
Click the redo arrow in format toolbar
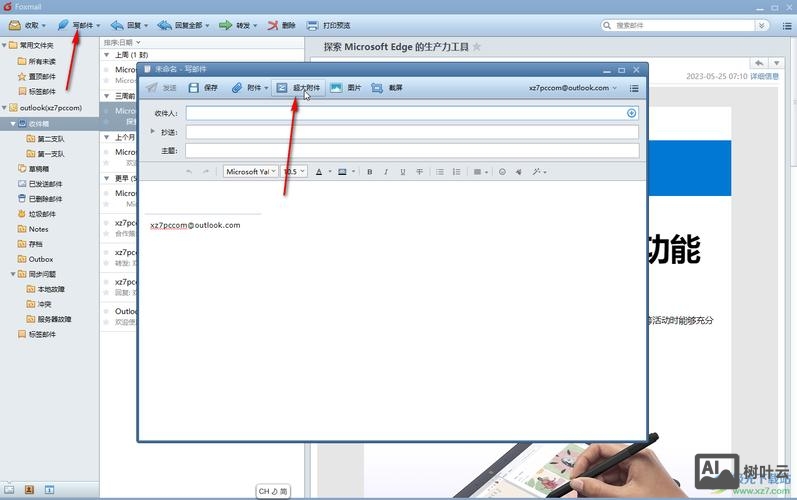[206, 172]
